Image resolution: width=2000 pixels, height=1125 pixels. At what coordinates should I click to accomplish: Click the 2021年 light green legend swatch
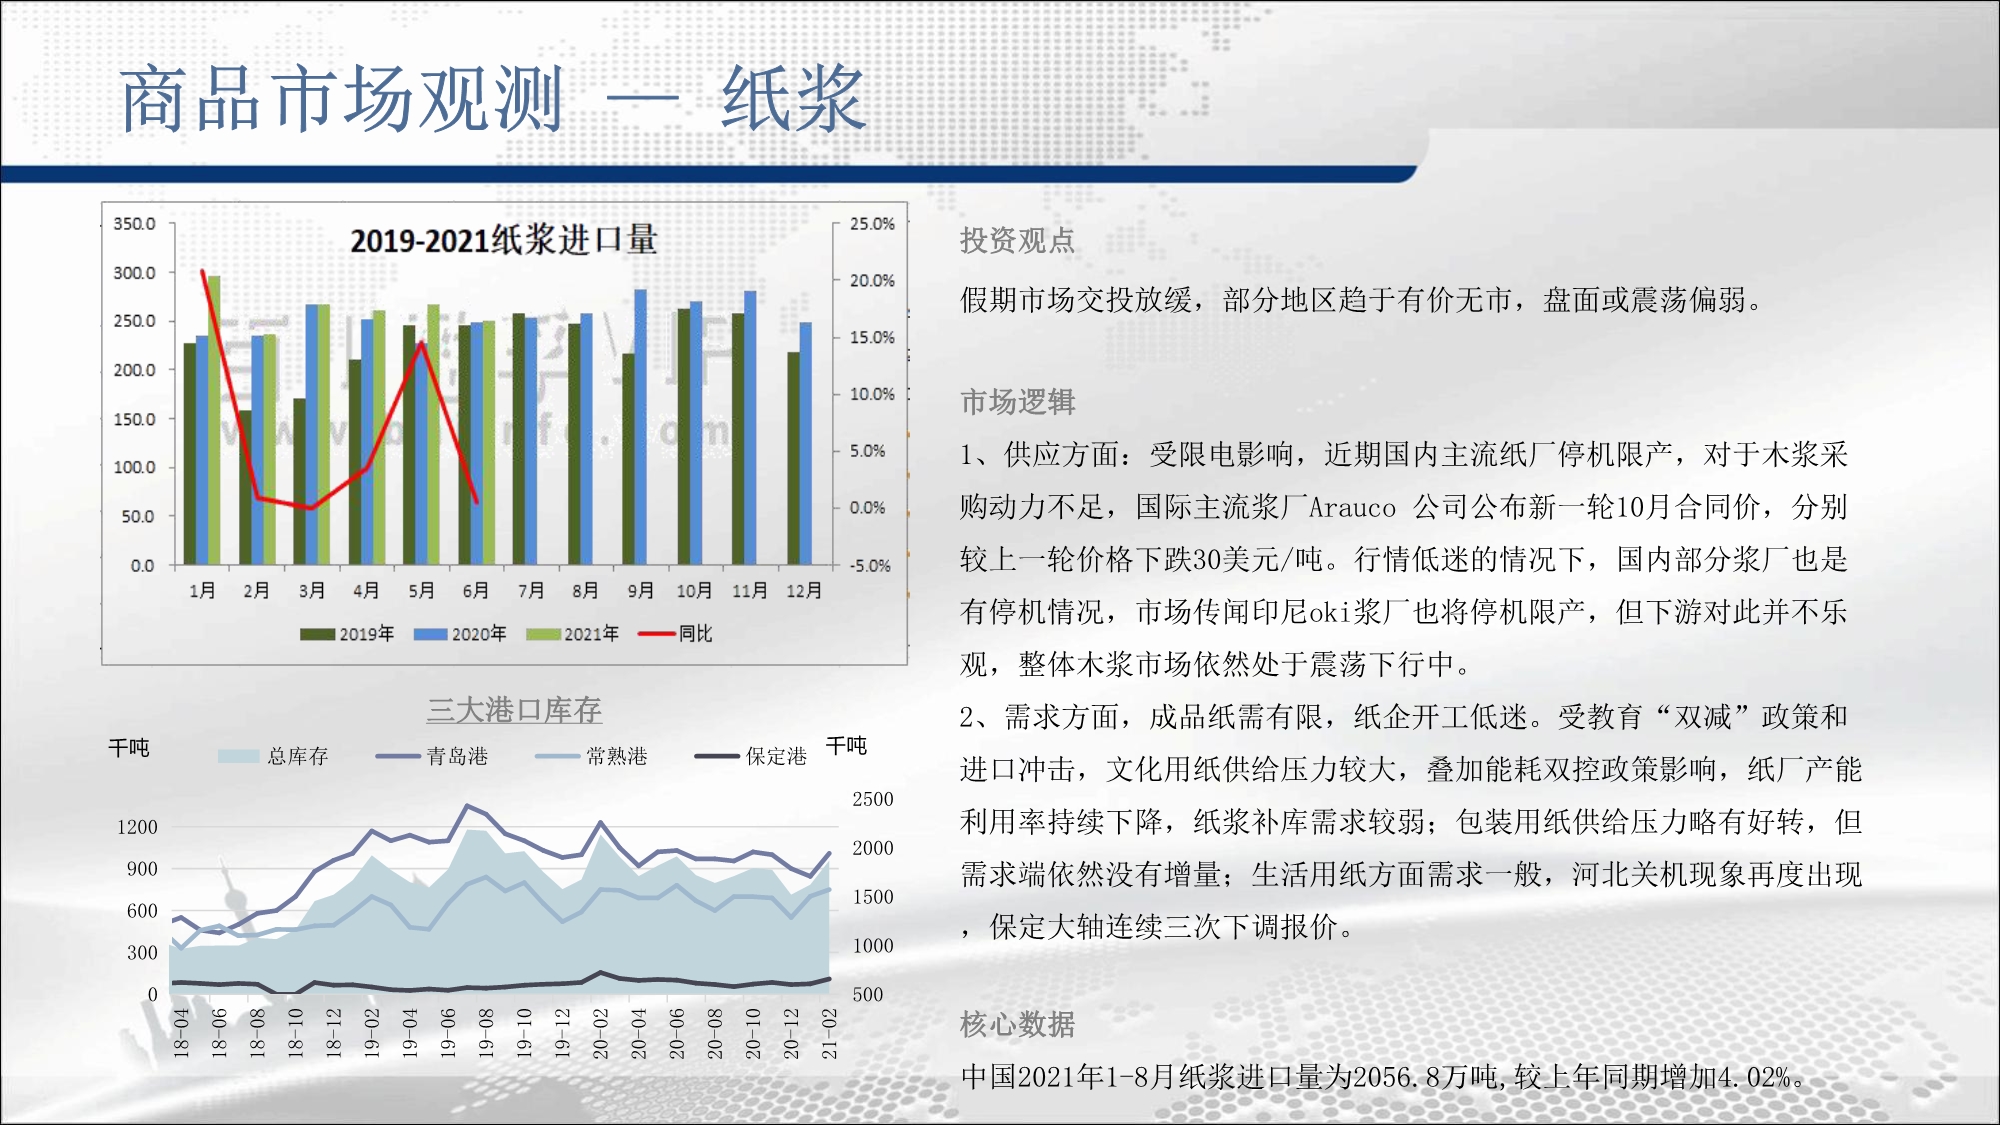tap(543, 634)
